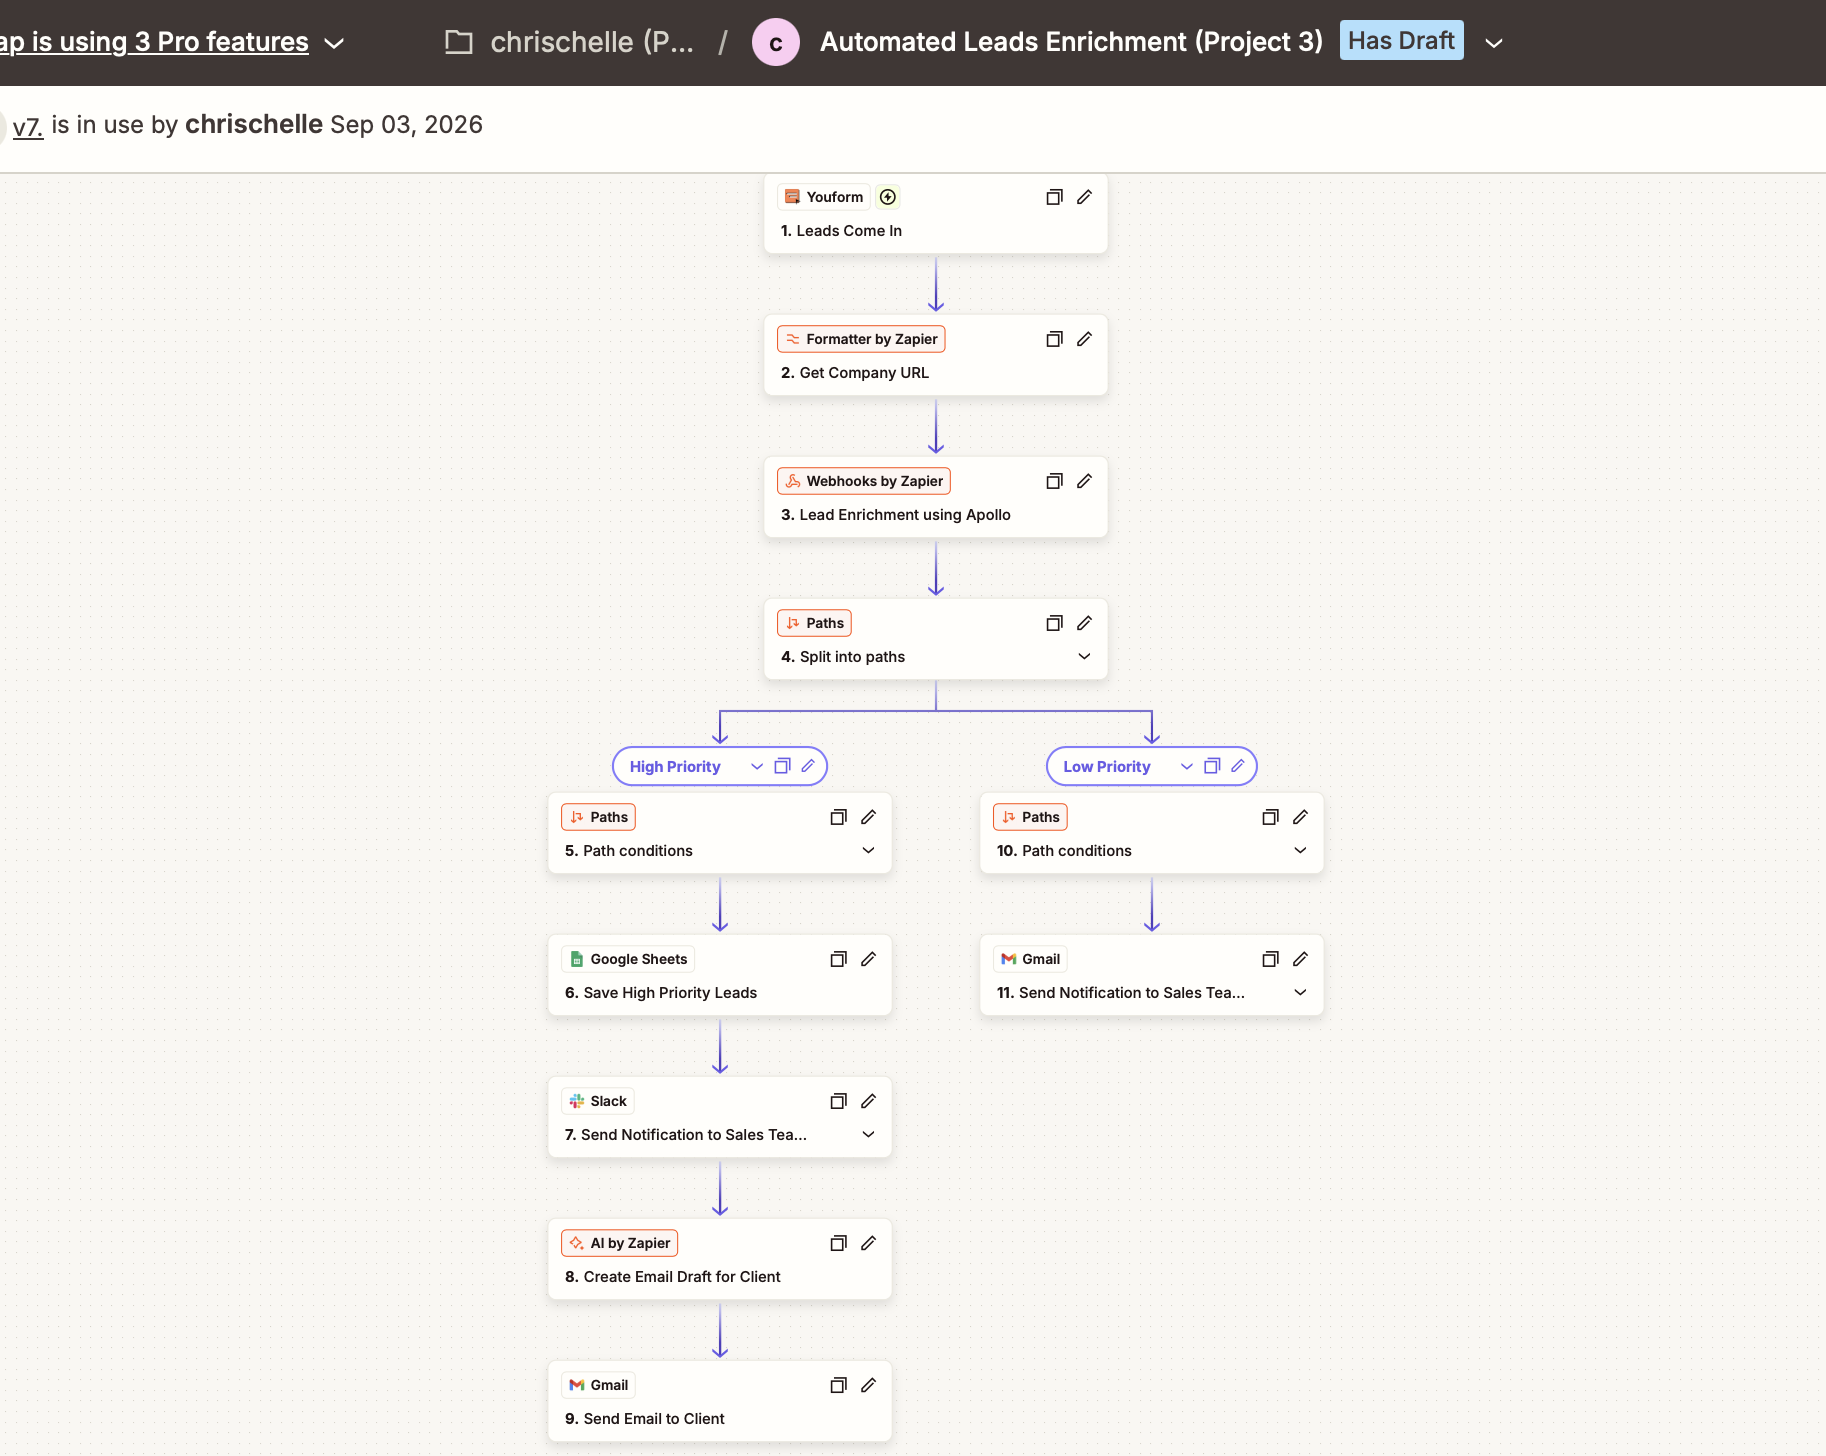Expand Slack Send Notification step 7 chevron

[x=868, y=1134]
